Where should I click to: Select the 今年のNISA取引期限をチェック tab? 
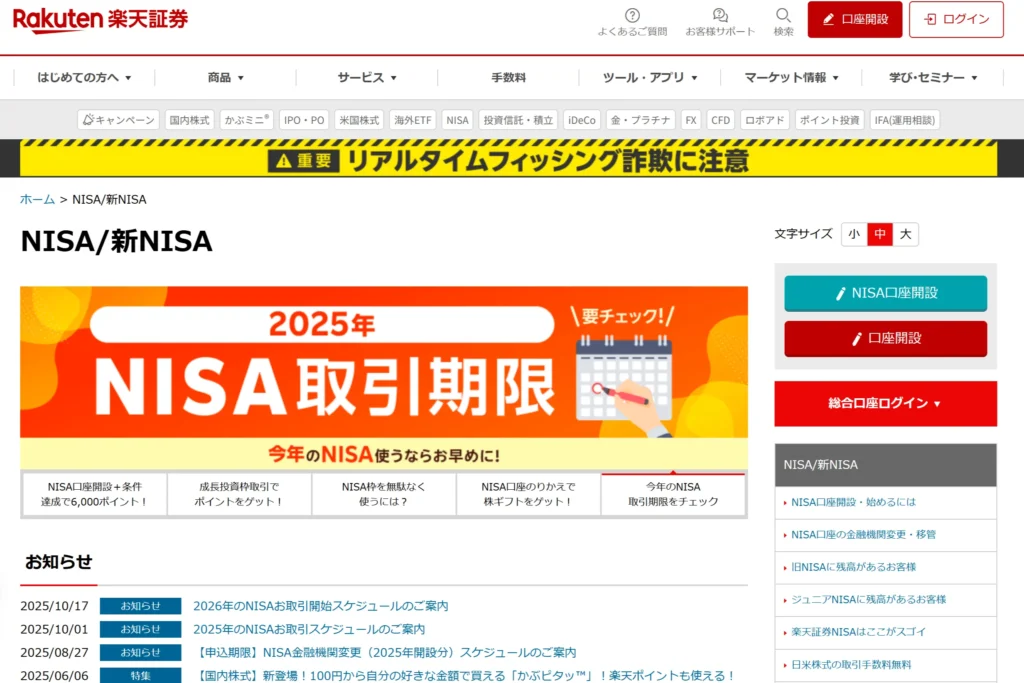(673, 494)
